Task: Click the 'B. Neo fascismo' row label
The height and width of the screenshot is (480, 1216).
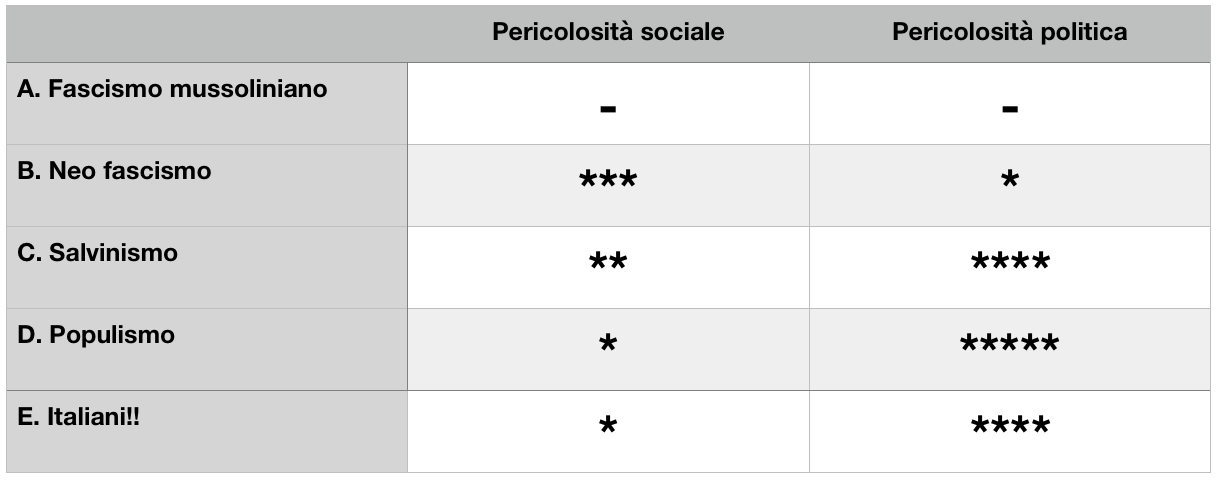Action: (x=114, y=171)
